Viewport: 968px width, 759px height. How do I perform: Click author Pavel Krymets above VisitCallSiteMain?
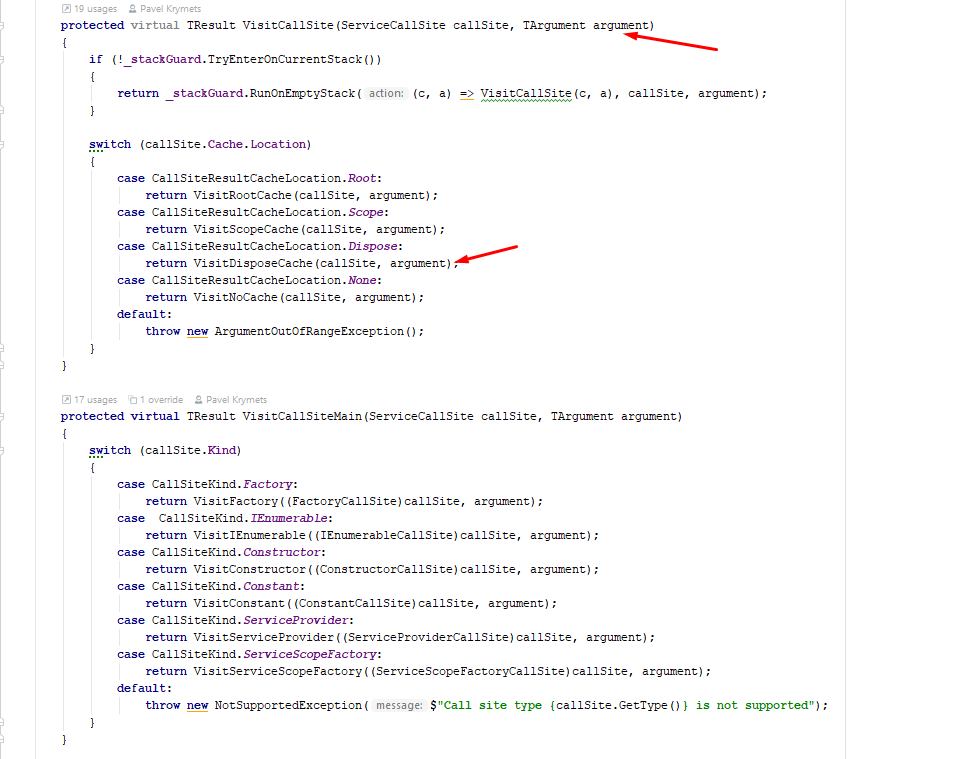(x=236, y=400)
